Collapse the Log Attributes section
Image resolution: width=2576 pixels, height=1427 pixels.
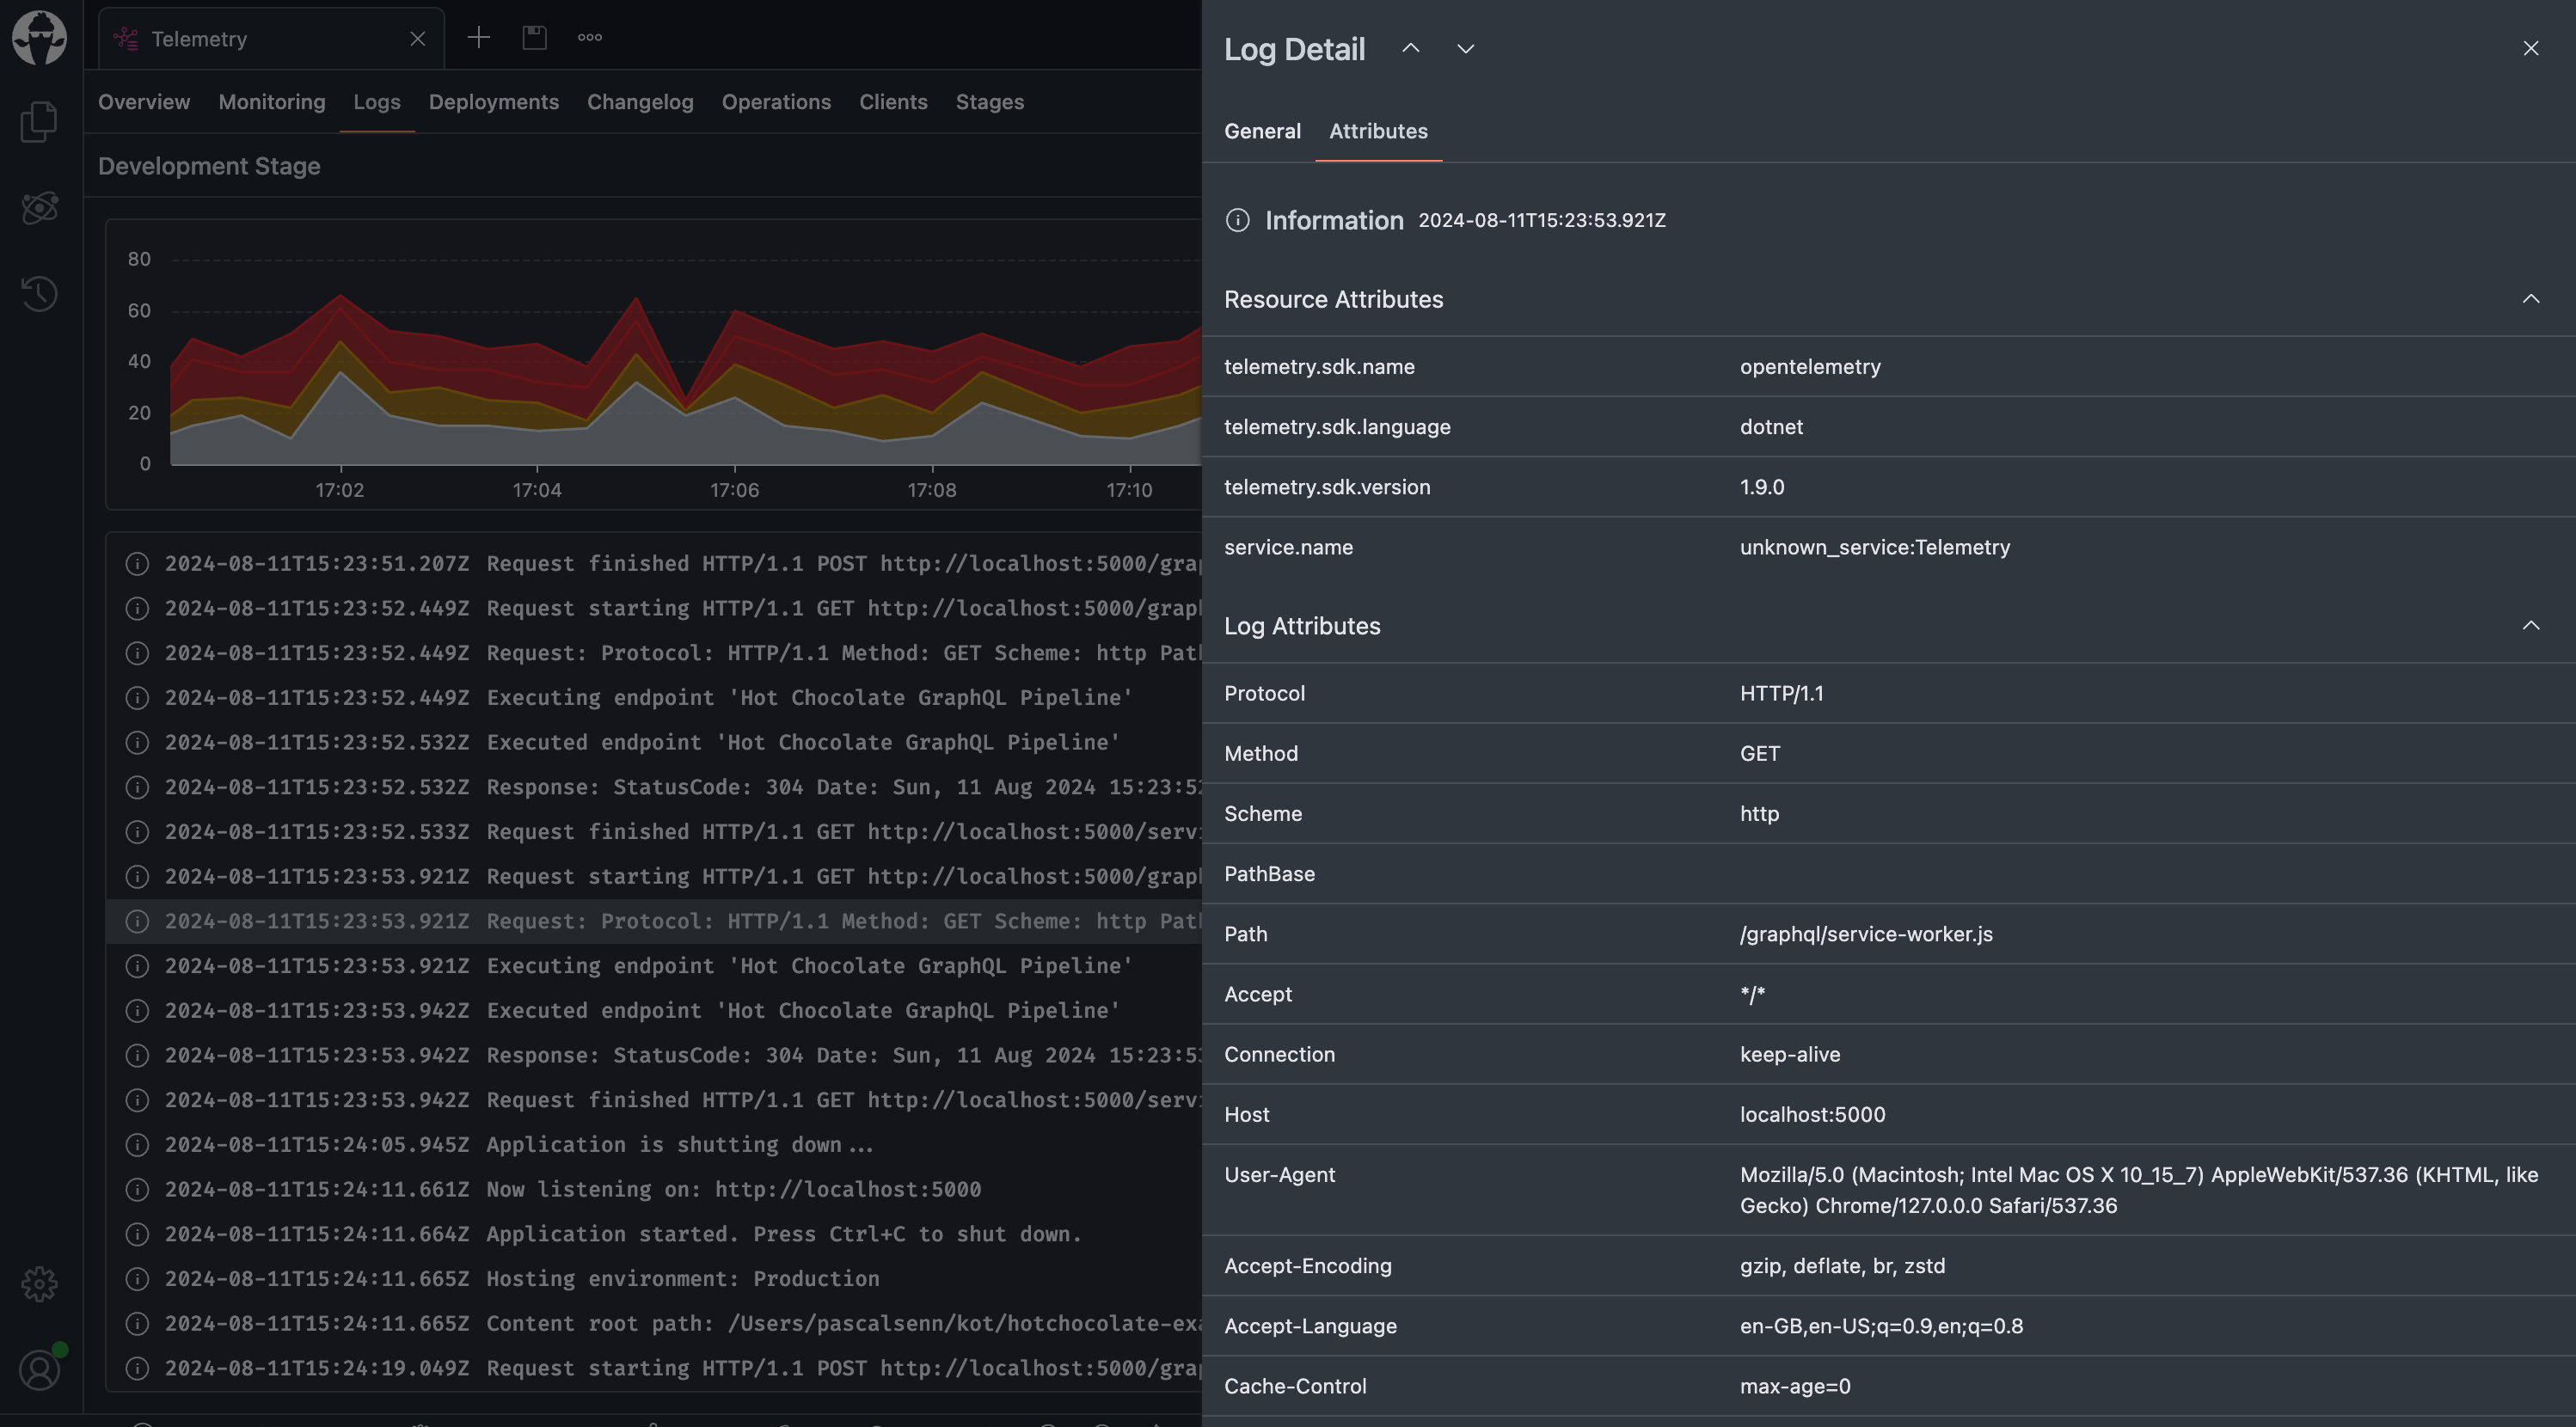2530,626
